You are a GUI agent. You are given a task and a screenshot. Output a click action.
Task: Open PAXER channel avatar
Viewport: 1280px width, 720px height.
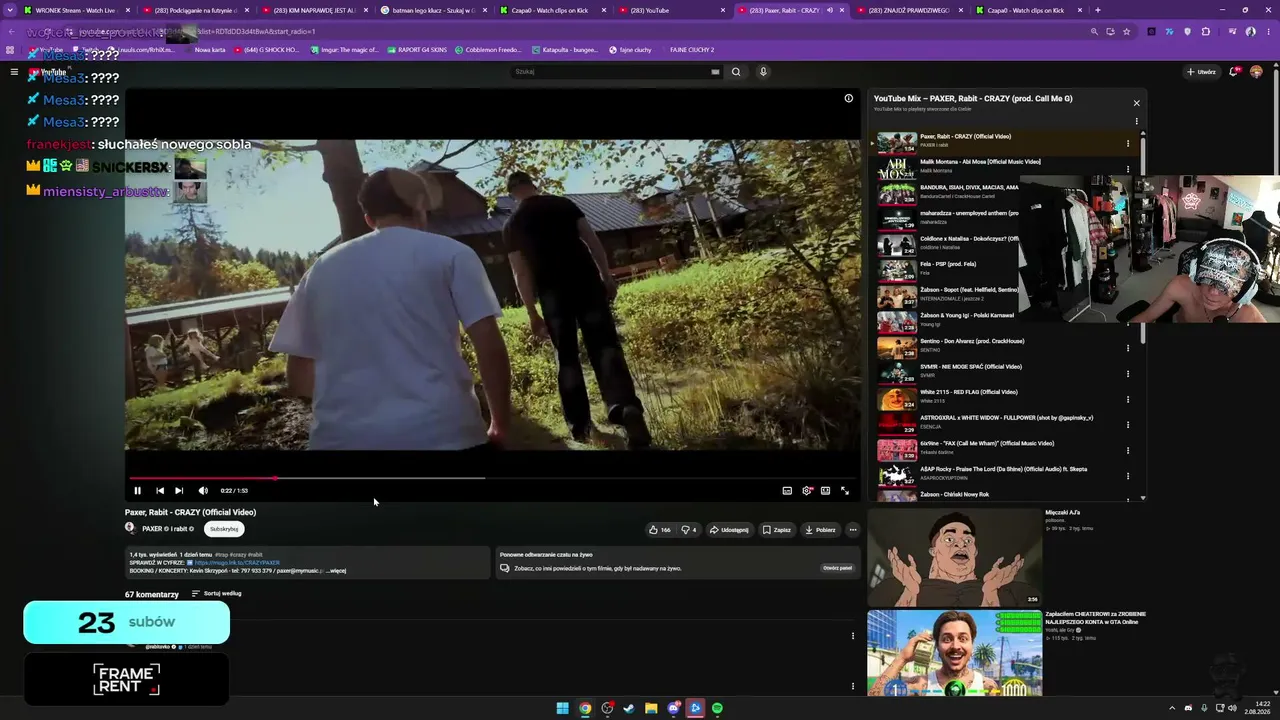coord(130,528)
